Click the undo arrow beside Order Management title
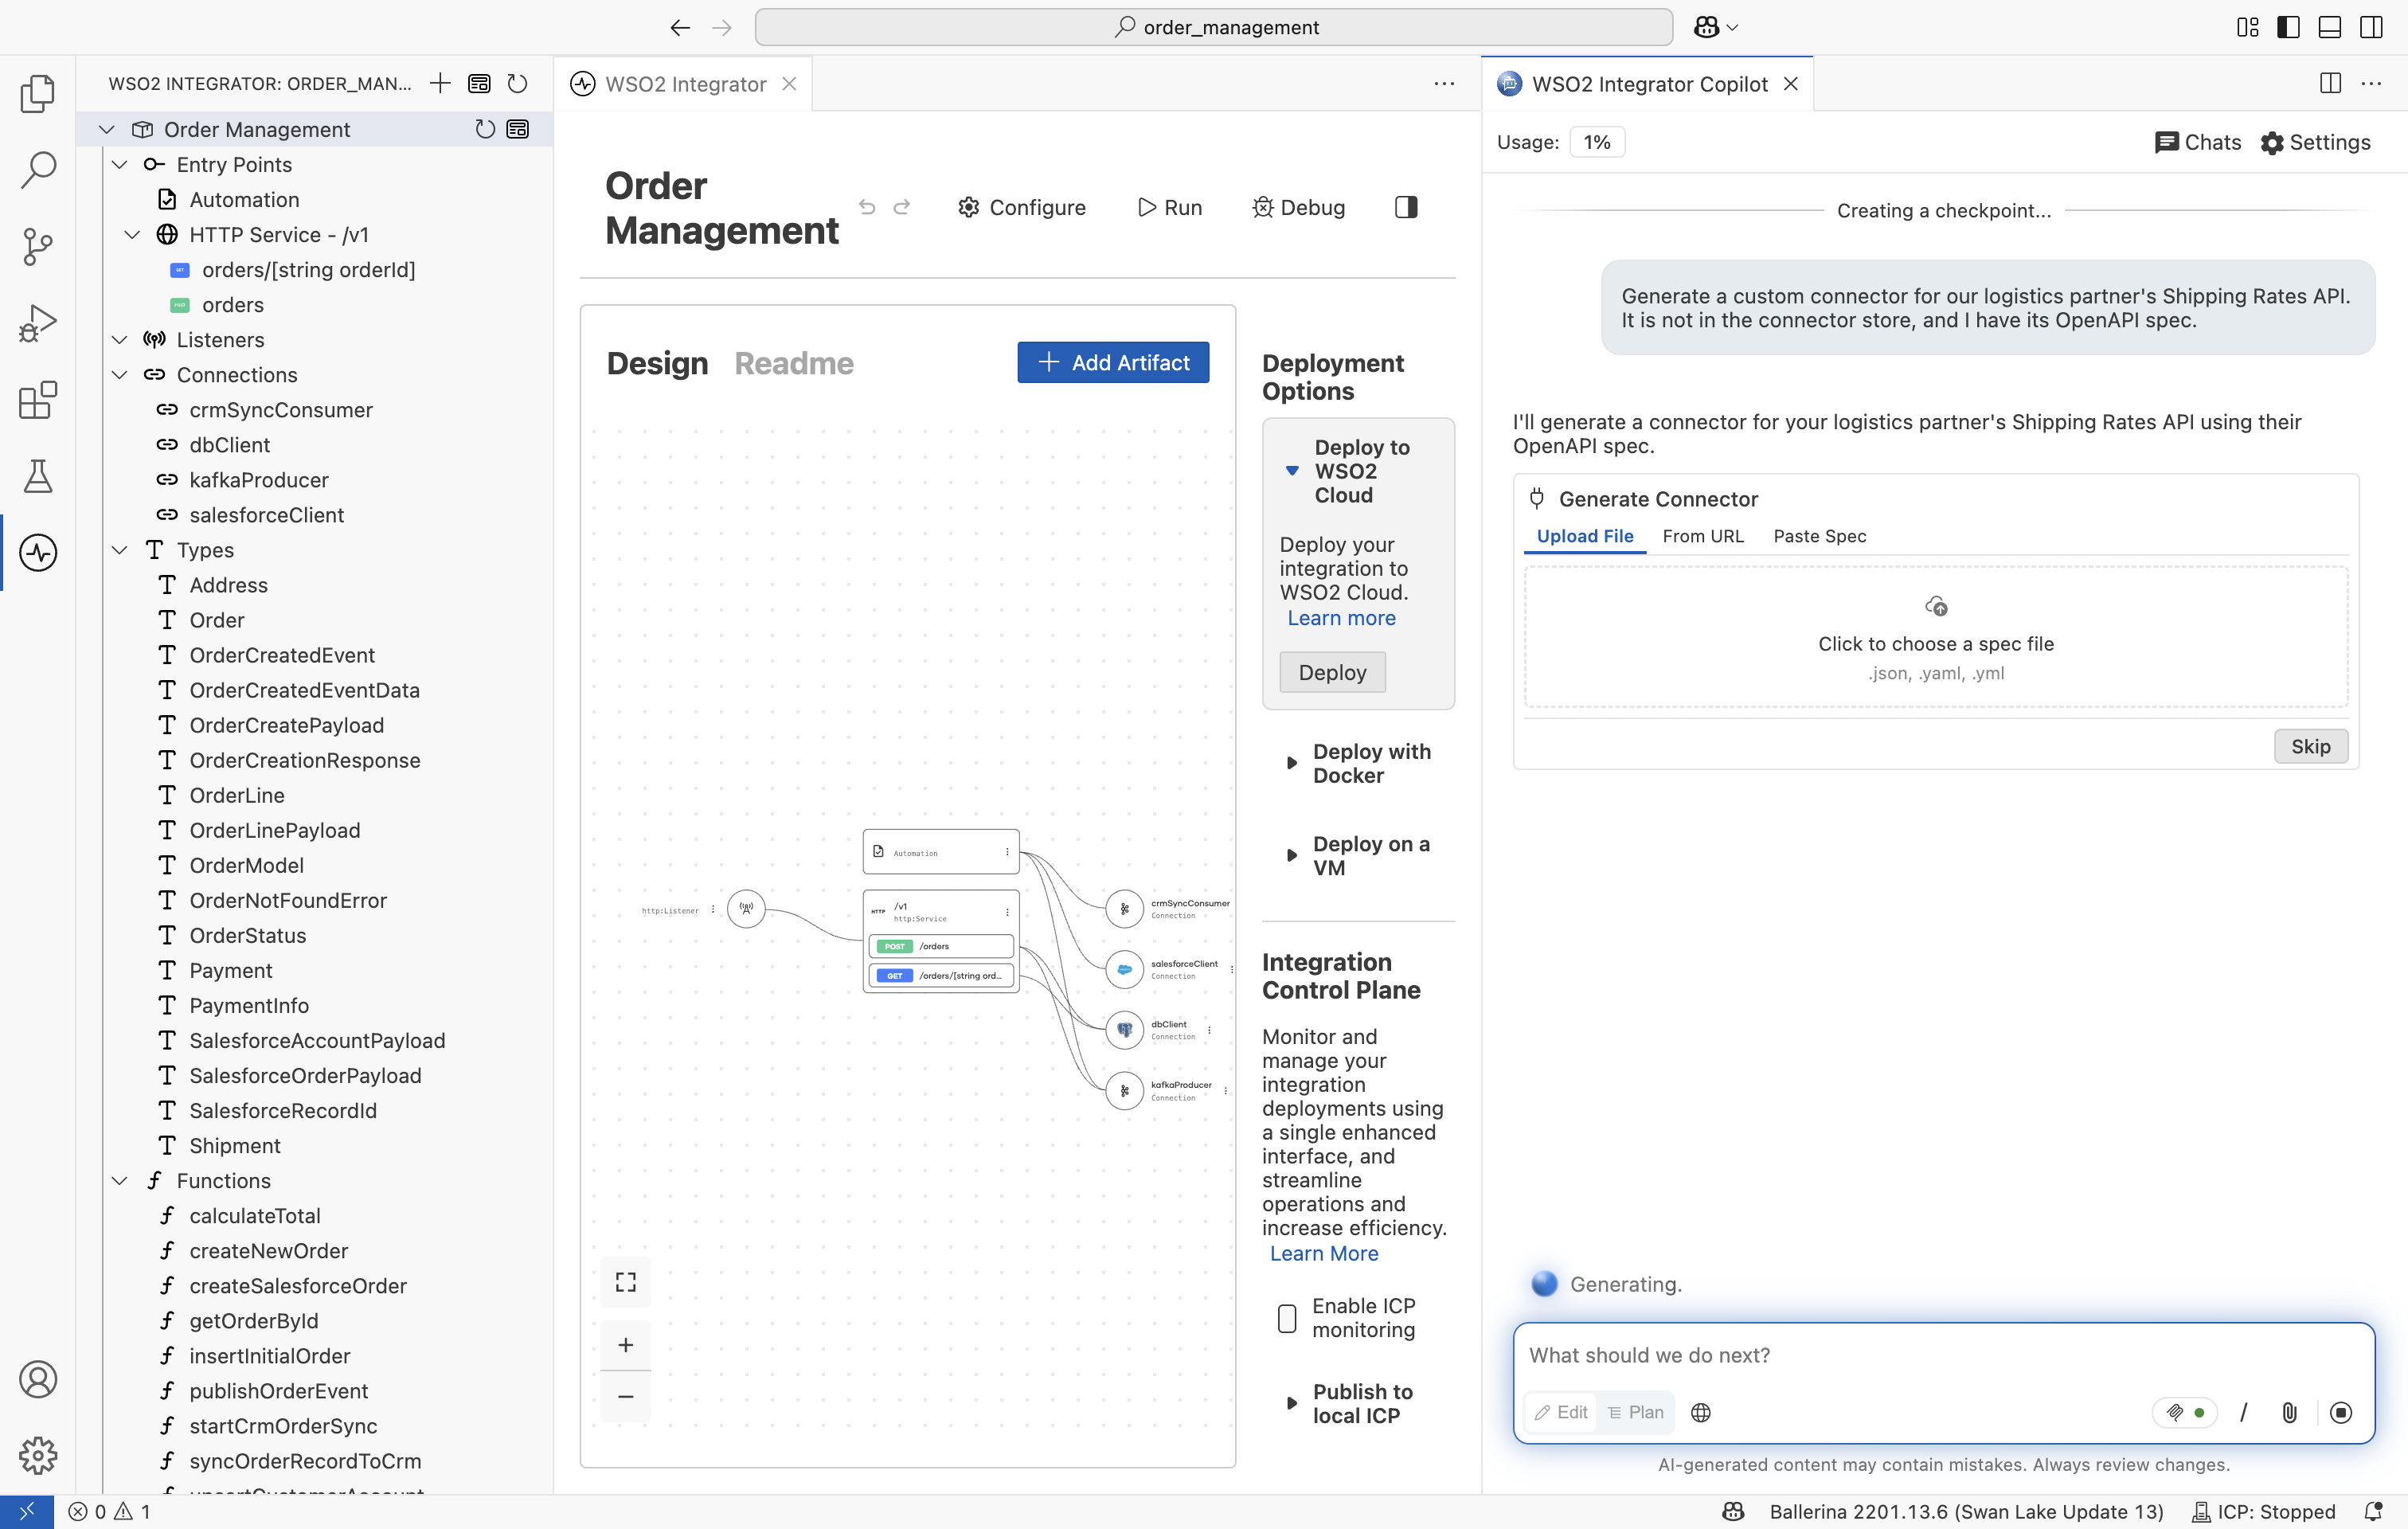The height and width of the screenshot is (1529, 2408). pyautogui.click(x=867, y=207)
